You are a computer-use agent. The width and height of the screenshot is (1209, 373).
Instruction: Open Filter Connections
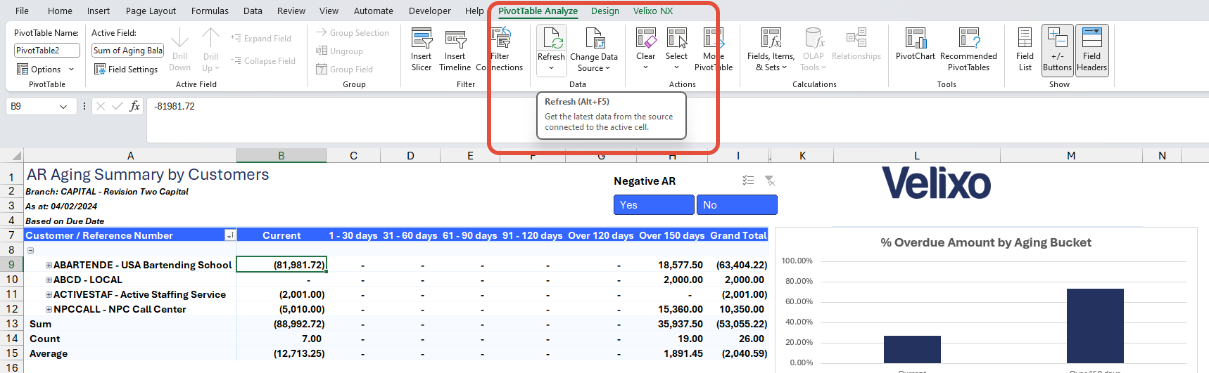(x=499, y=50)
